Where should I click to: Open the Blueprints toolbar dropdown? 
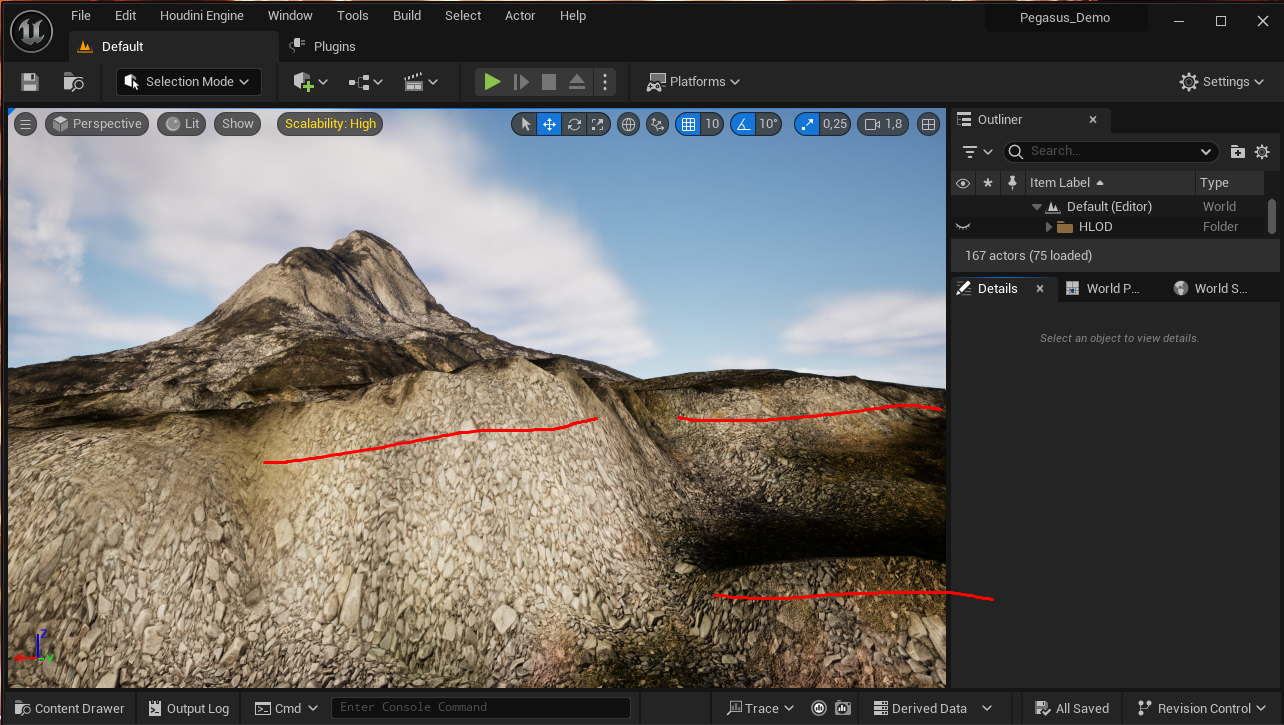[366, 82]
